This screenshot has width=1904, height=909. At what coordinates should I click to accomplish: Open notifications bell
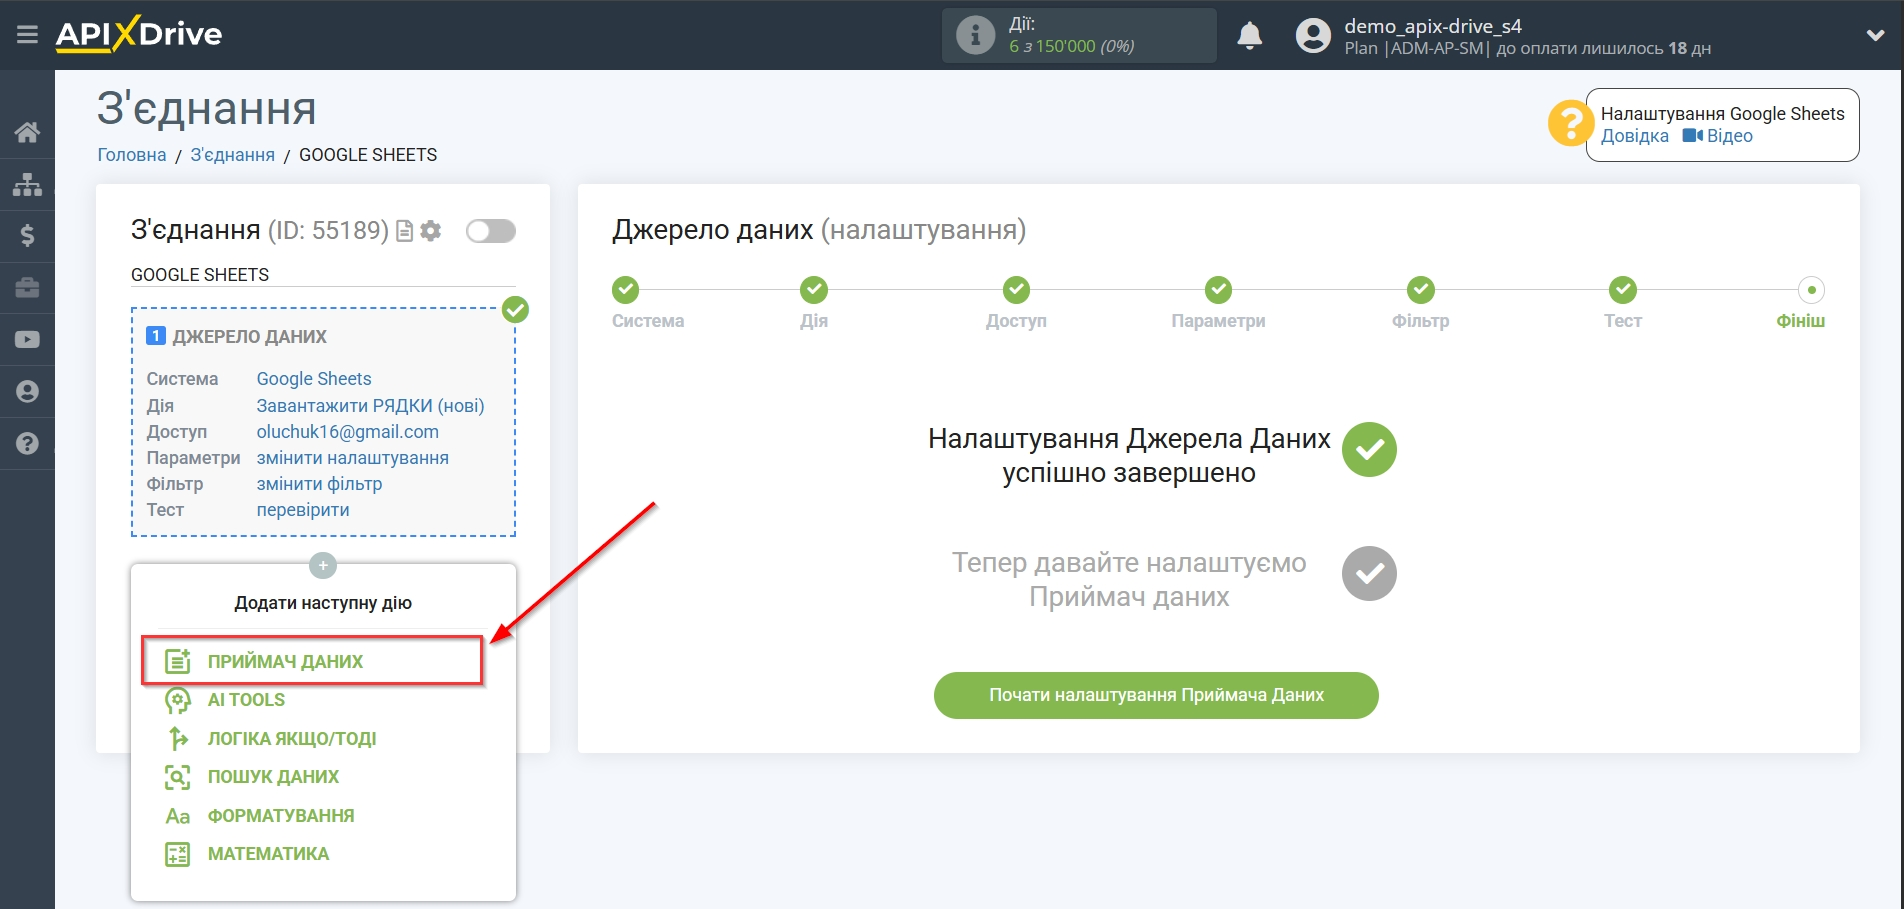1249,36
